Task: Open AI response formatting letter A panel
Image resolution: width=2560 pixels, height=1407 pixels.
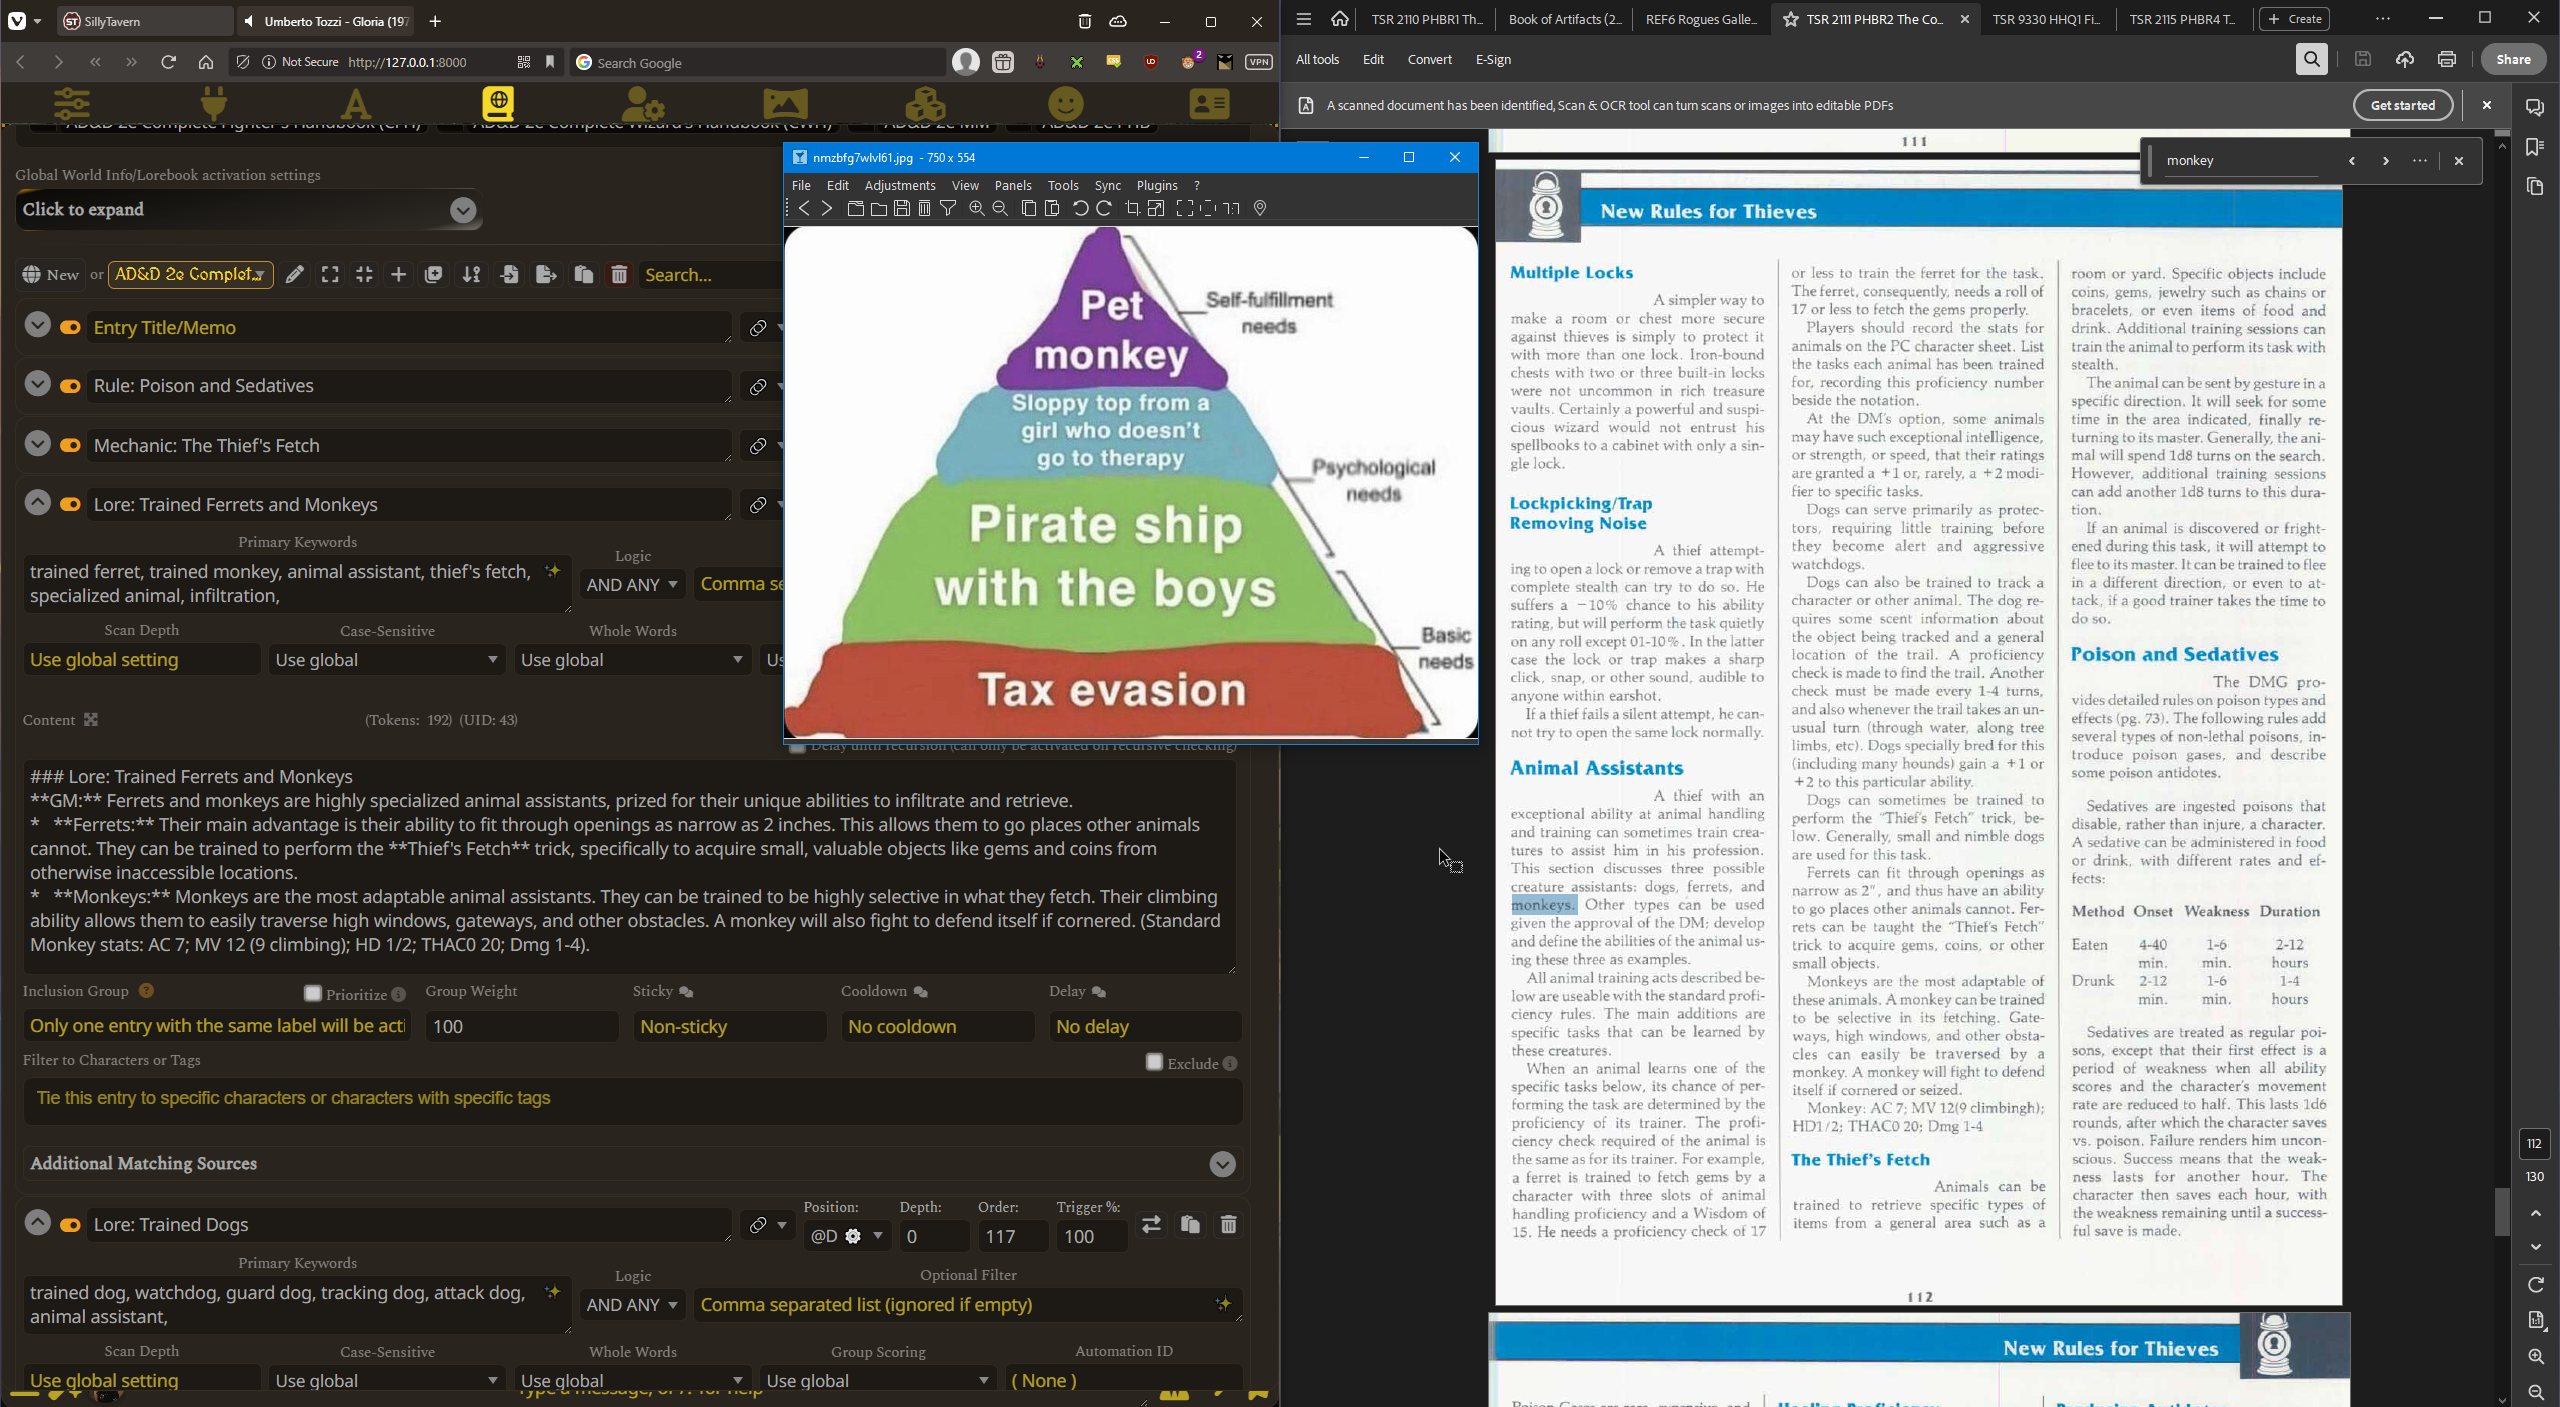Action: pyautogui.click(x=356, y=104)
